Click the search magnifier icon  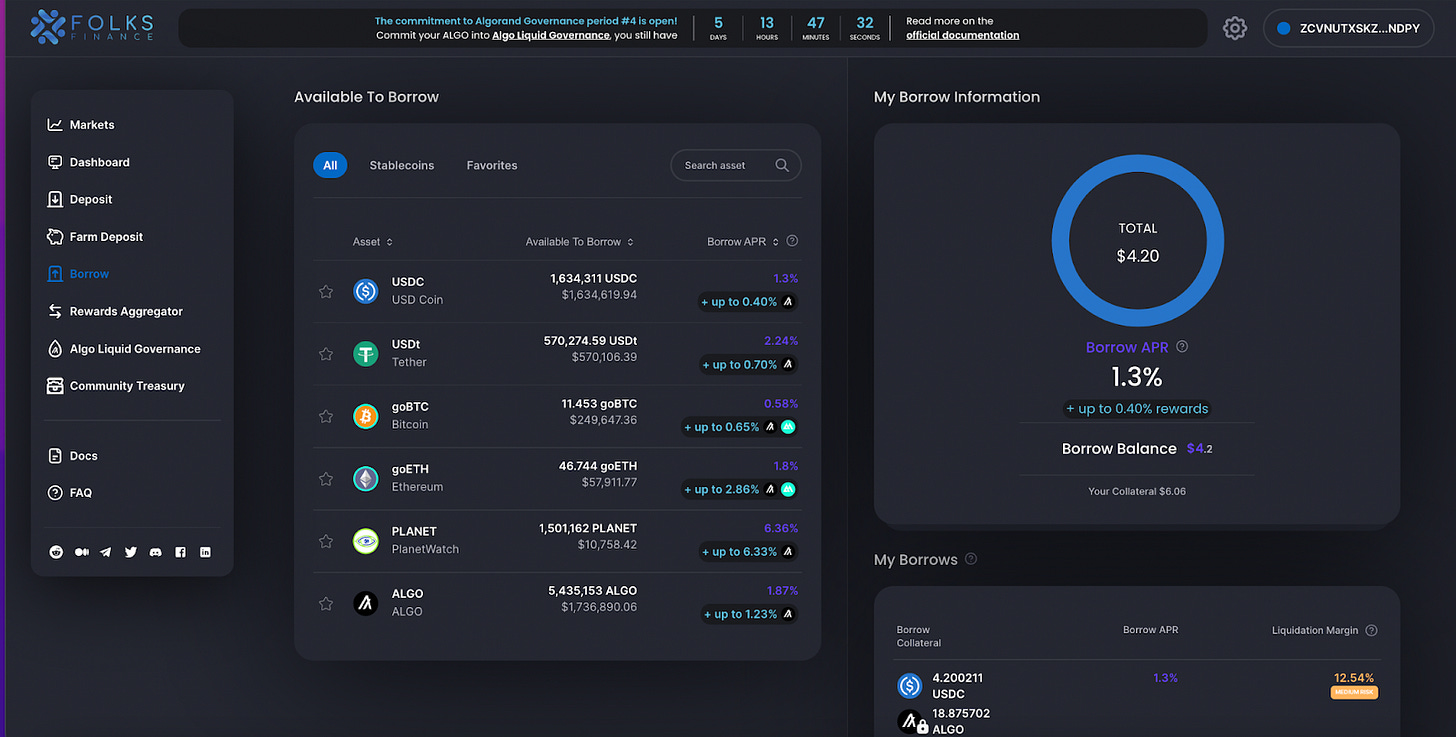point(782,165)
